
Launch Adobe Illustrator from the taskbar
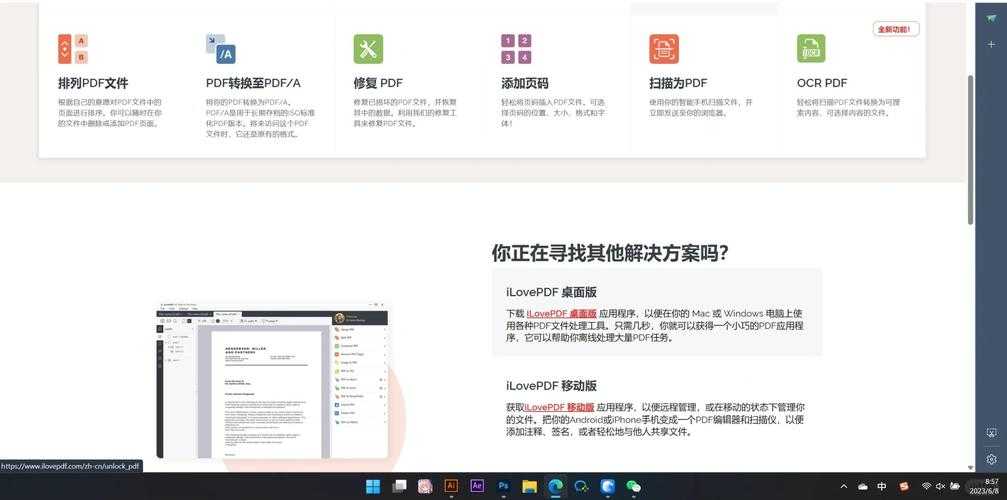(x=451, y=486)
